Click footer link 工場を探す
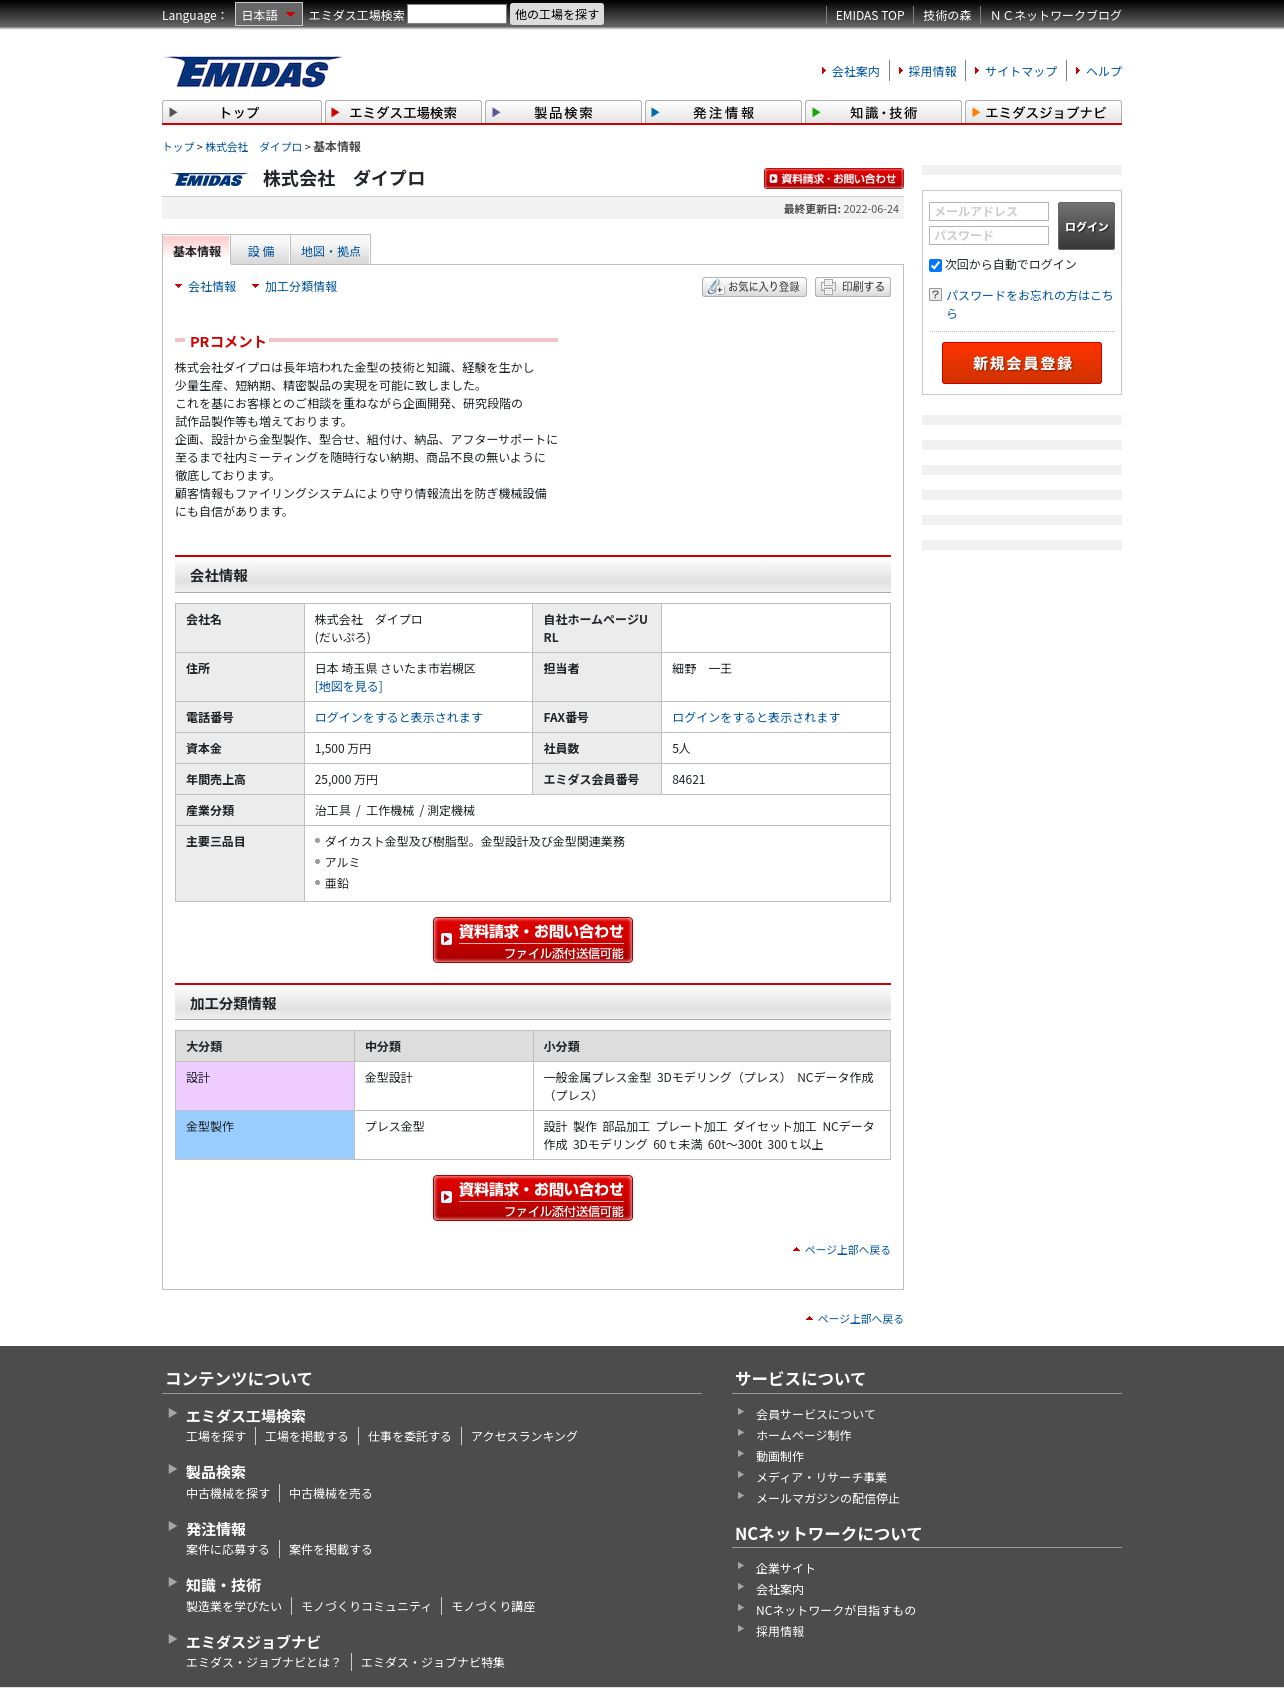 point(216,1437)
